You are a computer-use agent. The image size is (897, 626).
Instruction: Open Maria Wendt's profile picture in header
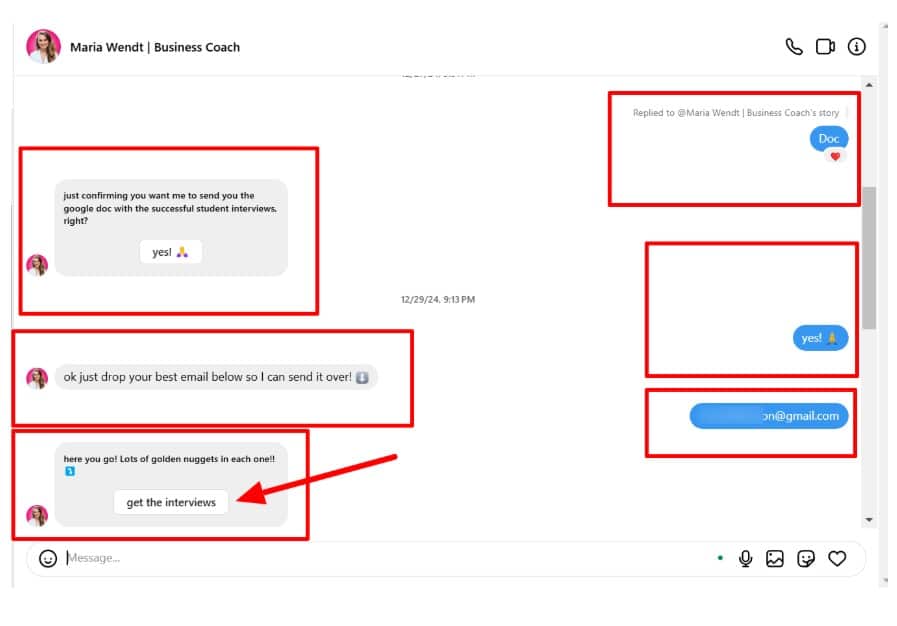click(43, 47)
